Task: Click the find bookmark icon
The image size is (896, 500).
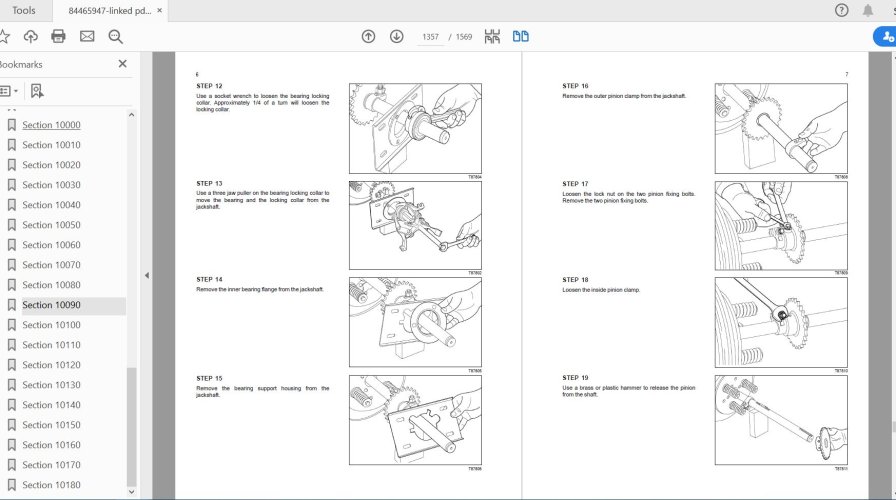Action: (x=37, y=91)
